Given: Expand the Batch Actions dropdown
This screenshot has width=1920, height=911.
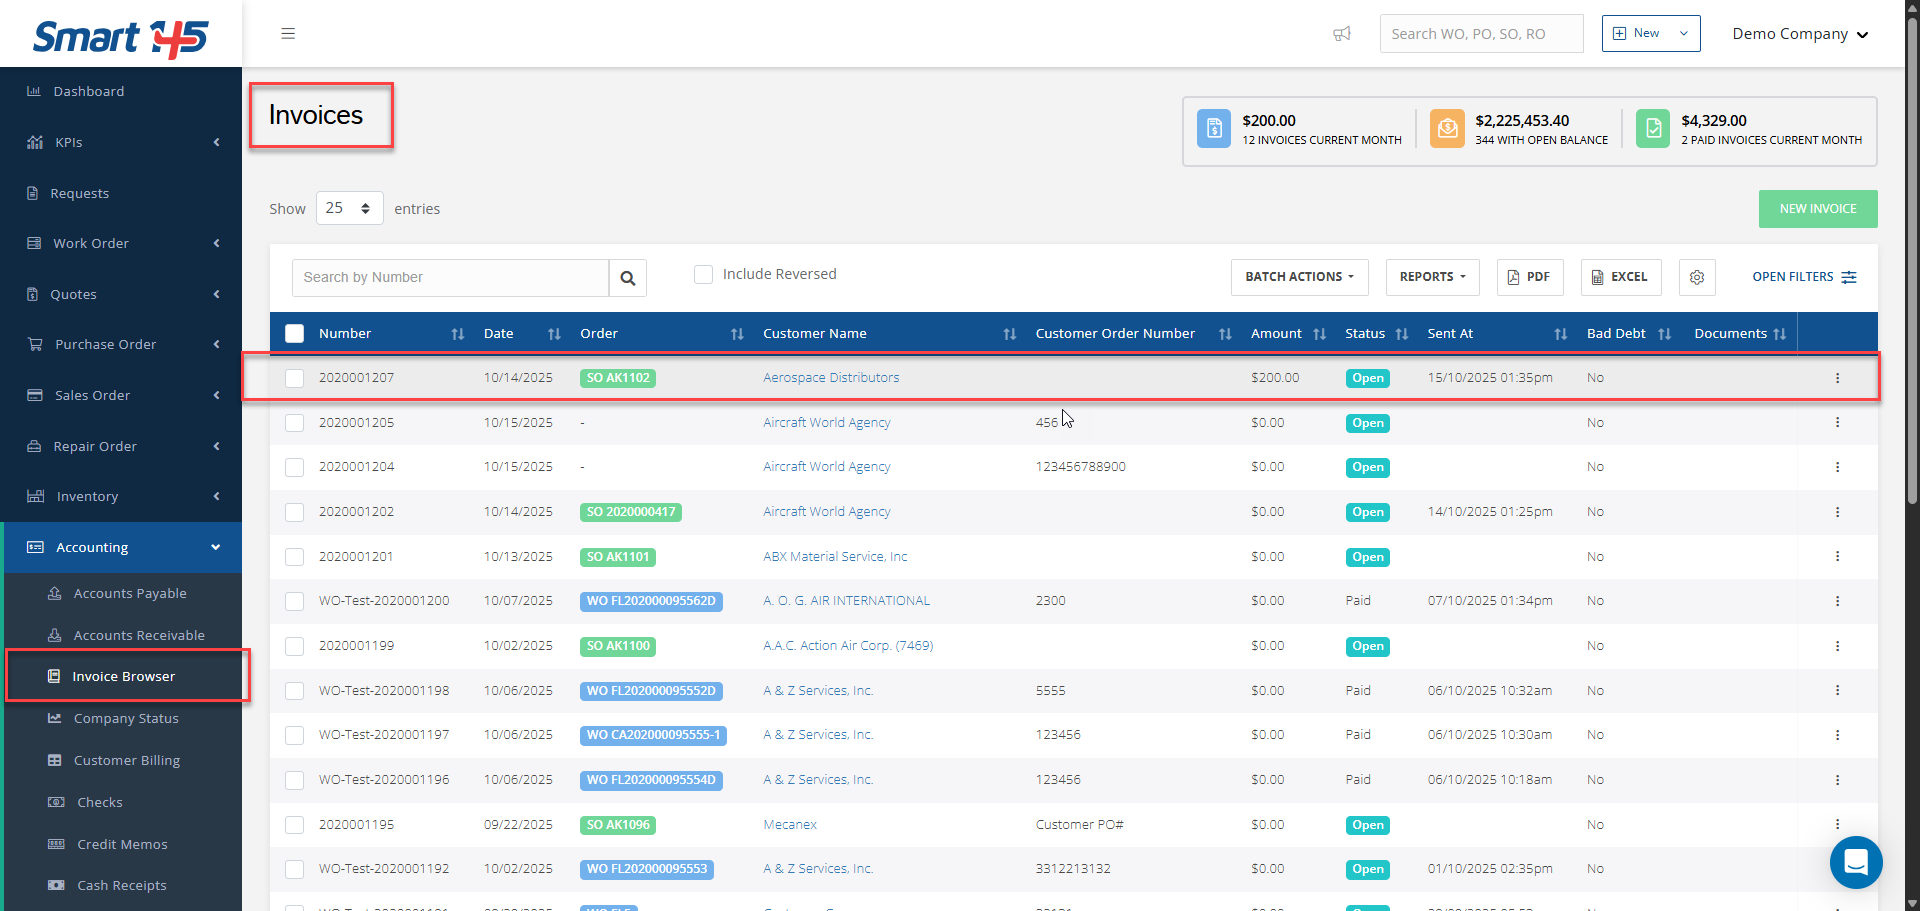Looking at the screenshot, I should click(1299, 277).
